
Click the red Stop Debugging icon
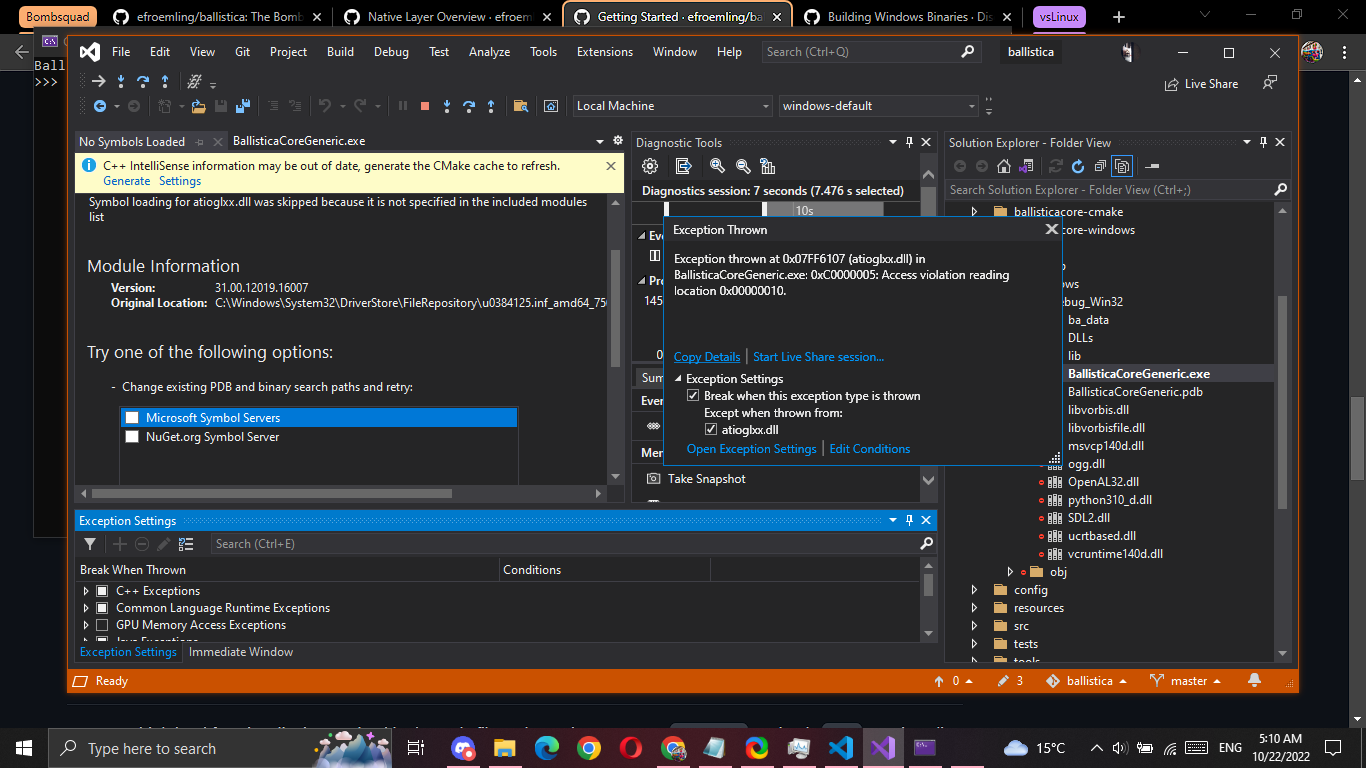pyautogui.click(x=425, y=105)
